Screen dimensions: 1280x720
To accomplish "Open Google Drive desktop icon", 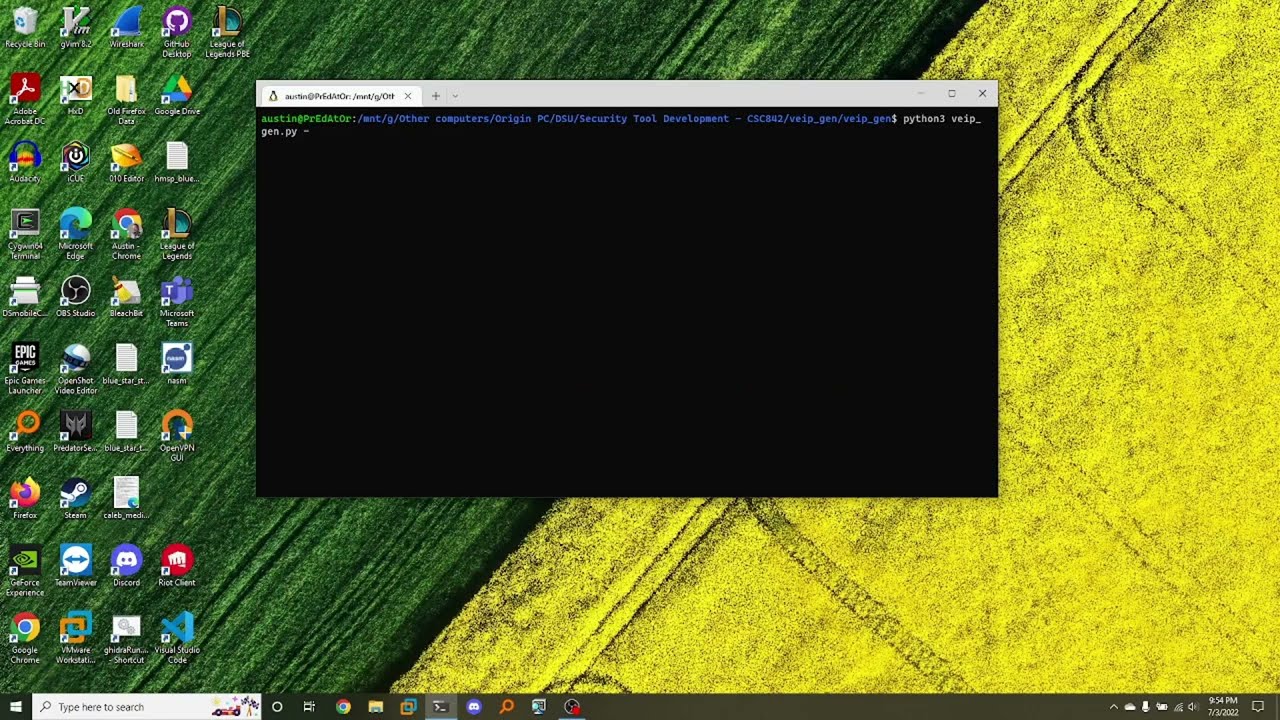I will point(177,95).
